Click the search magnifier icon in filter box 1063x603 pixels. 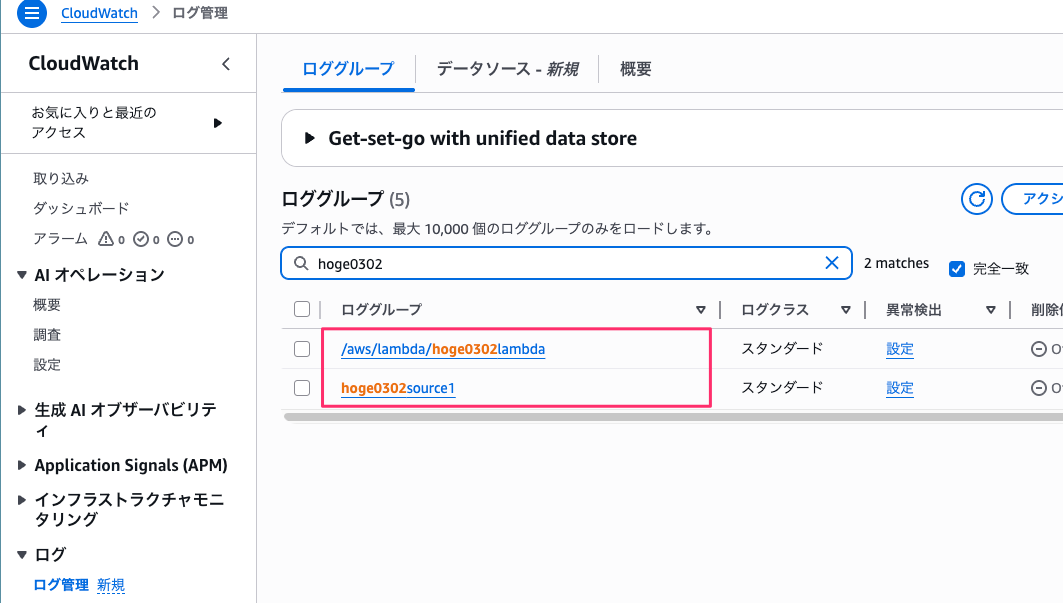pos(301,263)
